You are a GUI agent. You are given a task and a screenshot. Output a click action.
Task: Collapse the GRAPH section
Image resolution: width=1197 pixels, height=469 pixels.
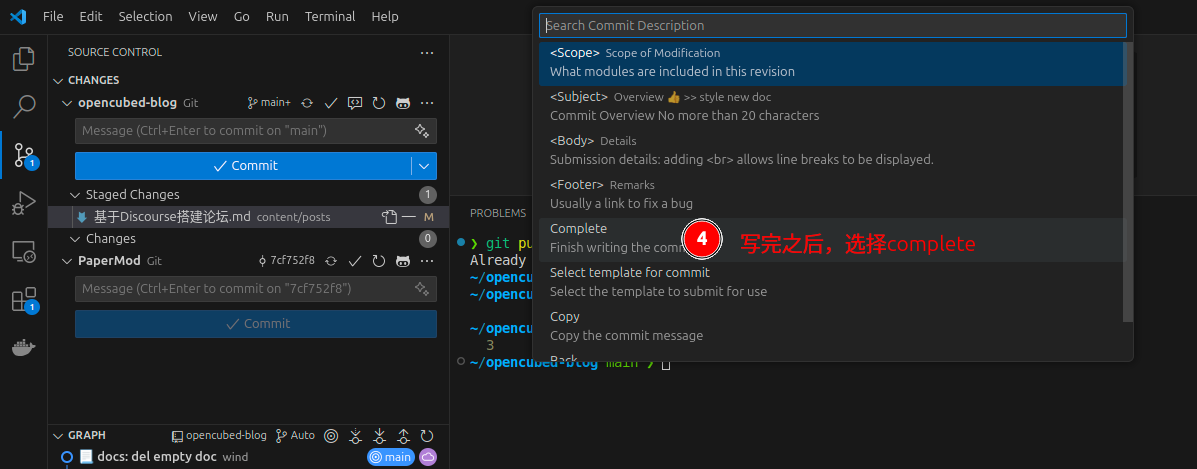point(57,436)
